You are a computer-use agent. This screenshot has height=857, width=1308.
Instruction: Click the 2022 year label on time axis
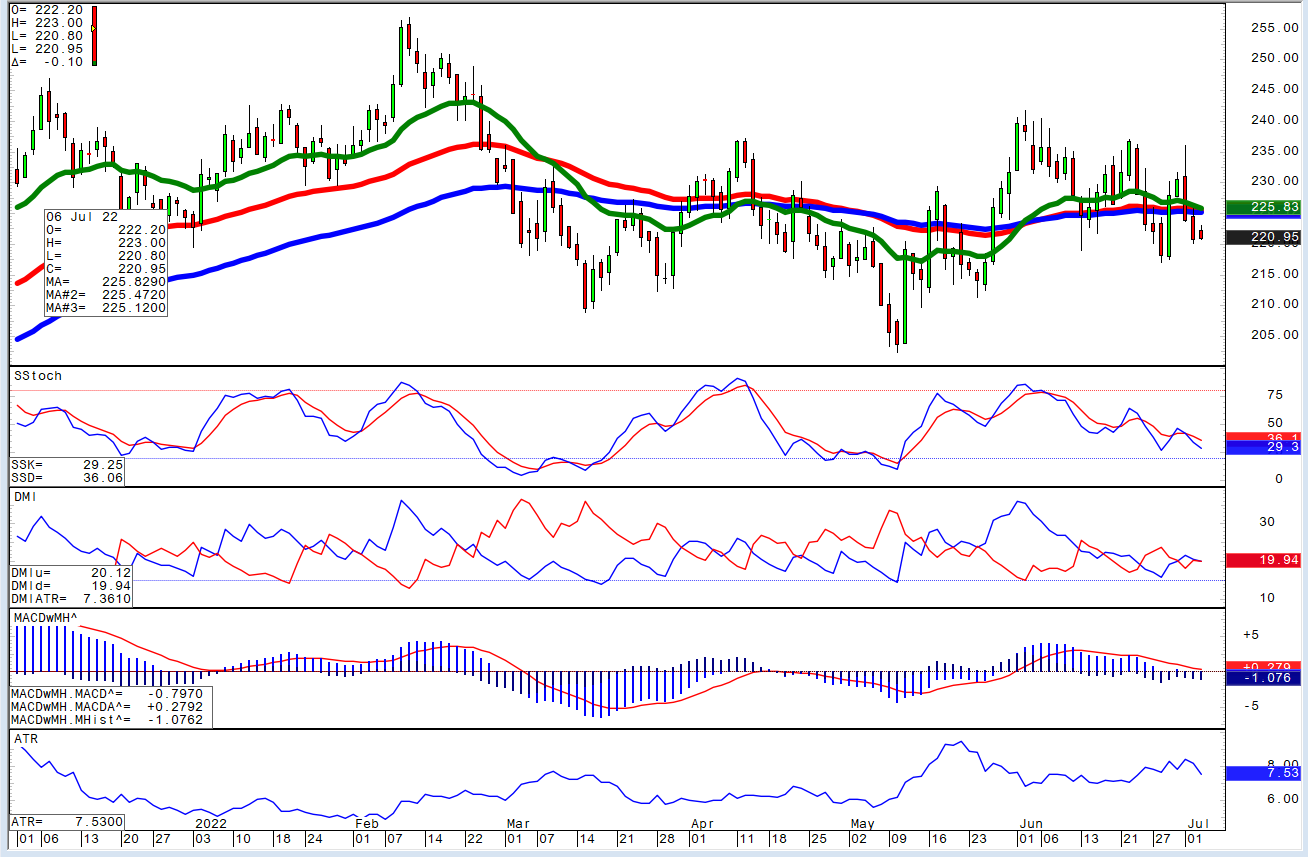pyautogui.click(x=211, y=823)
